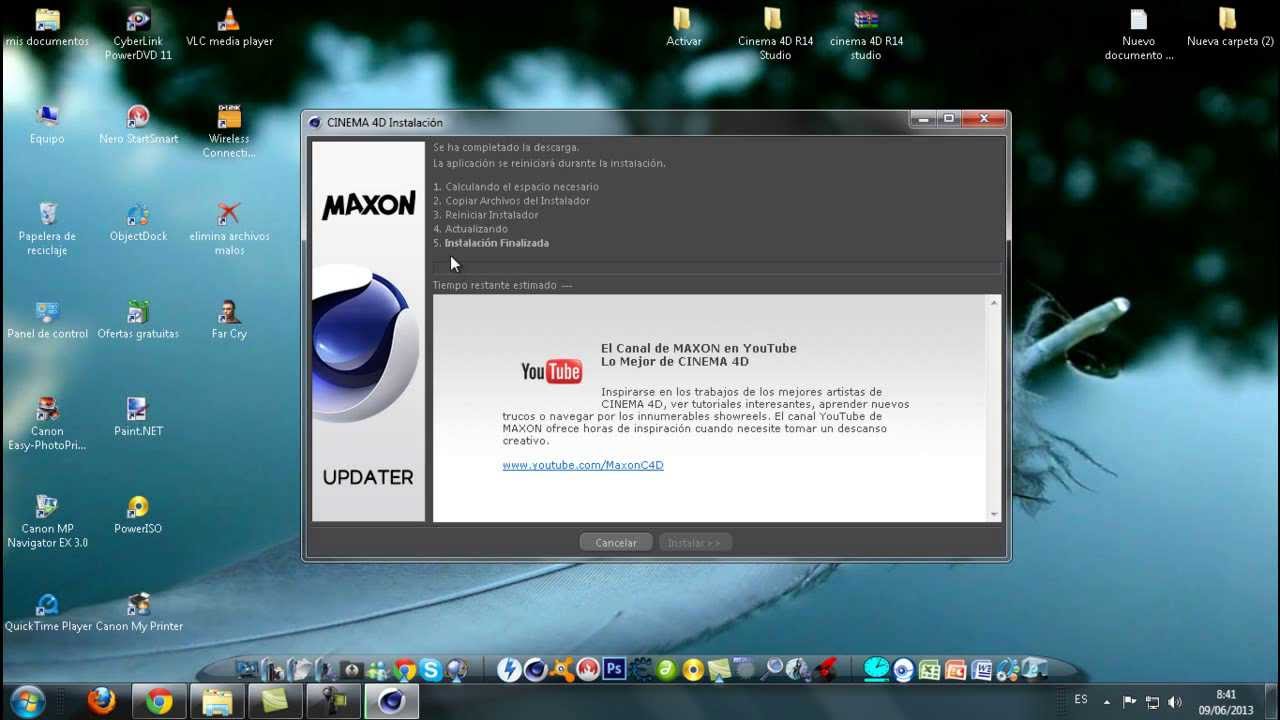Open the 'elimina archivos malos' desktop icon
Screen dimensions: 1280x720
229,227
